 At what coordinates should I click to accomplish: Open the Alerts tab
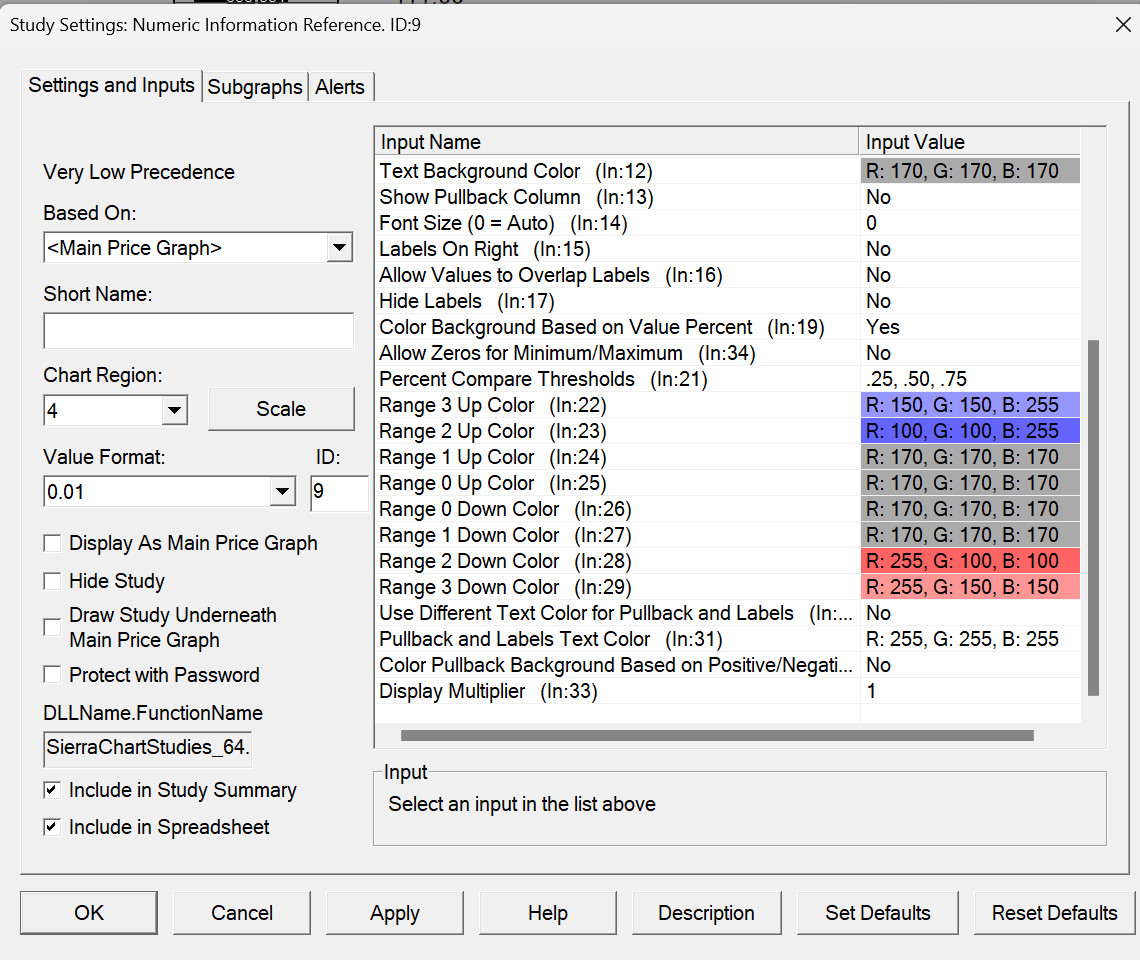tap(340, 87)
